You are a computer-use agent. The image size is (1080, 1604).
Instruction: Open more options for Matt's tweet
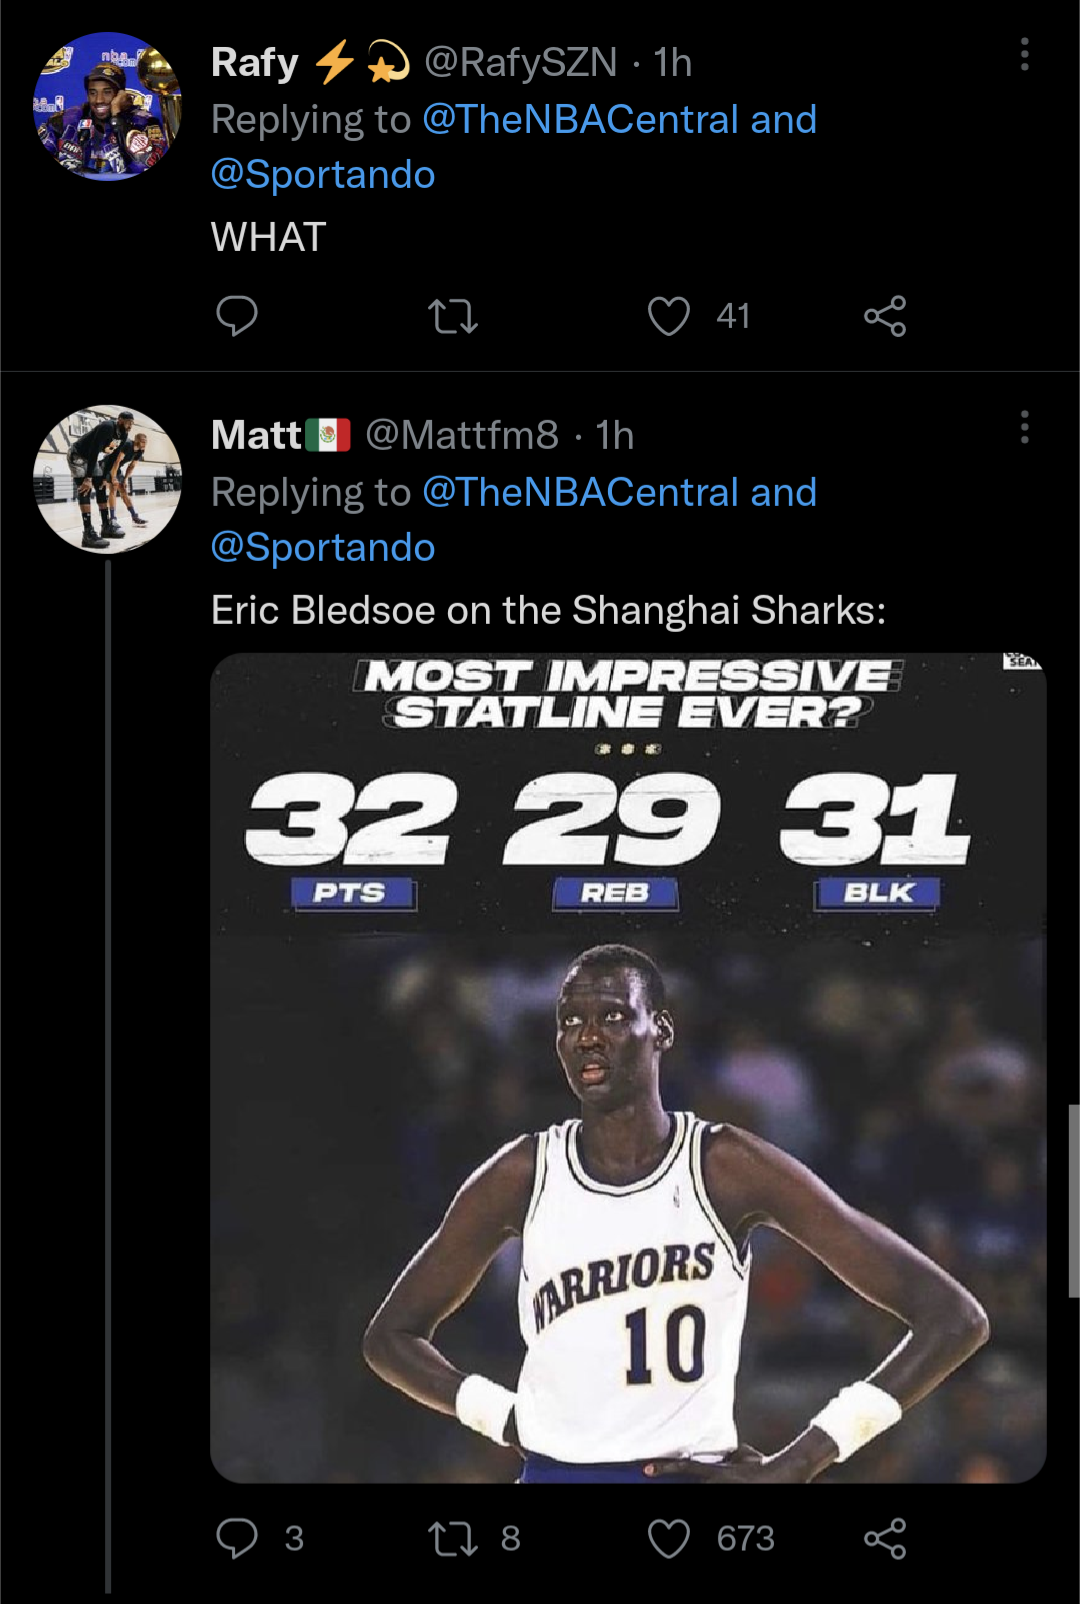(1024, 427)
